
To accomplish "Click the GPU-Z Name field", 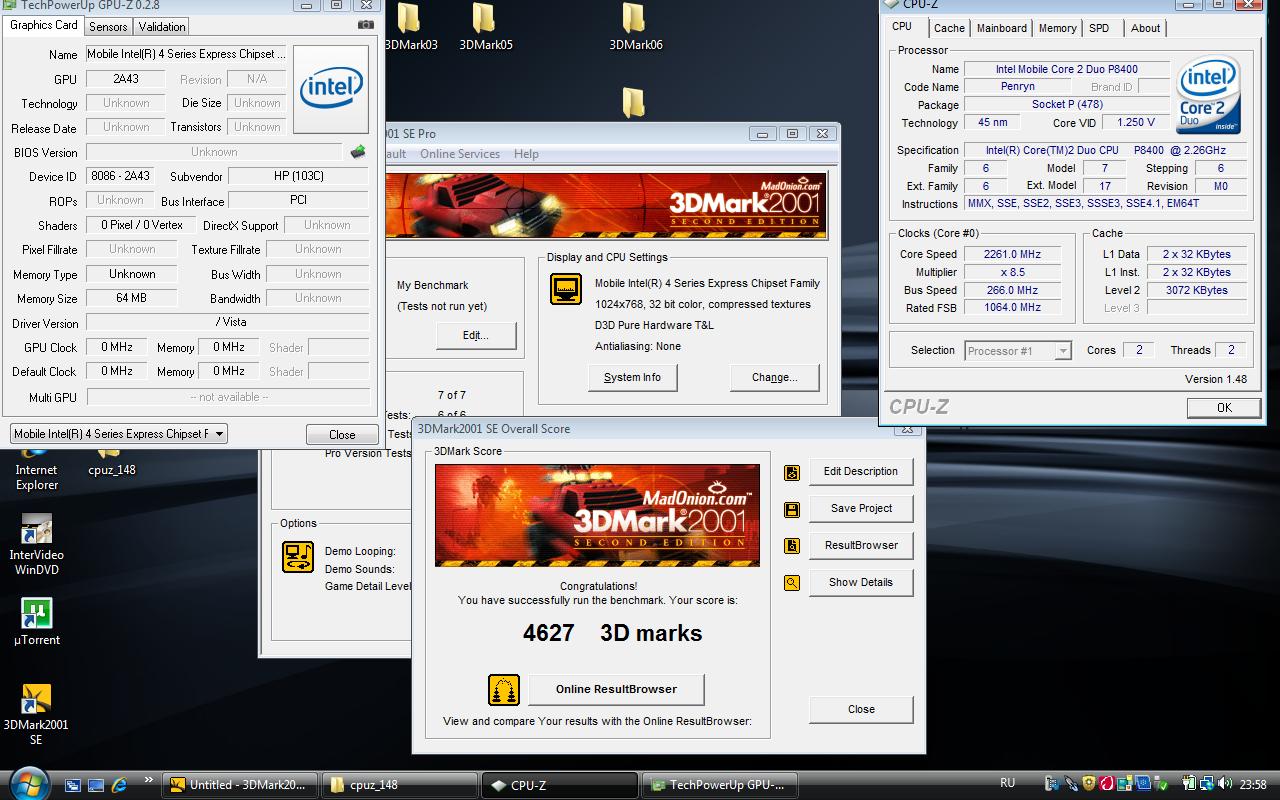I will (x=186, y=55).
